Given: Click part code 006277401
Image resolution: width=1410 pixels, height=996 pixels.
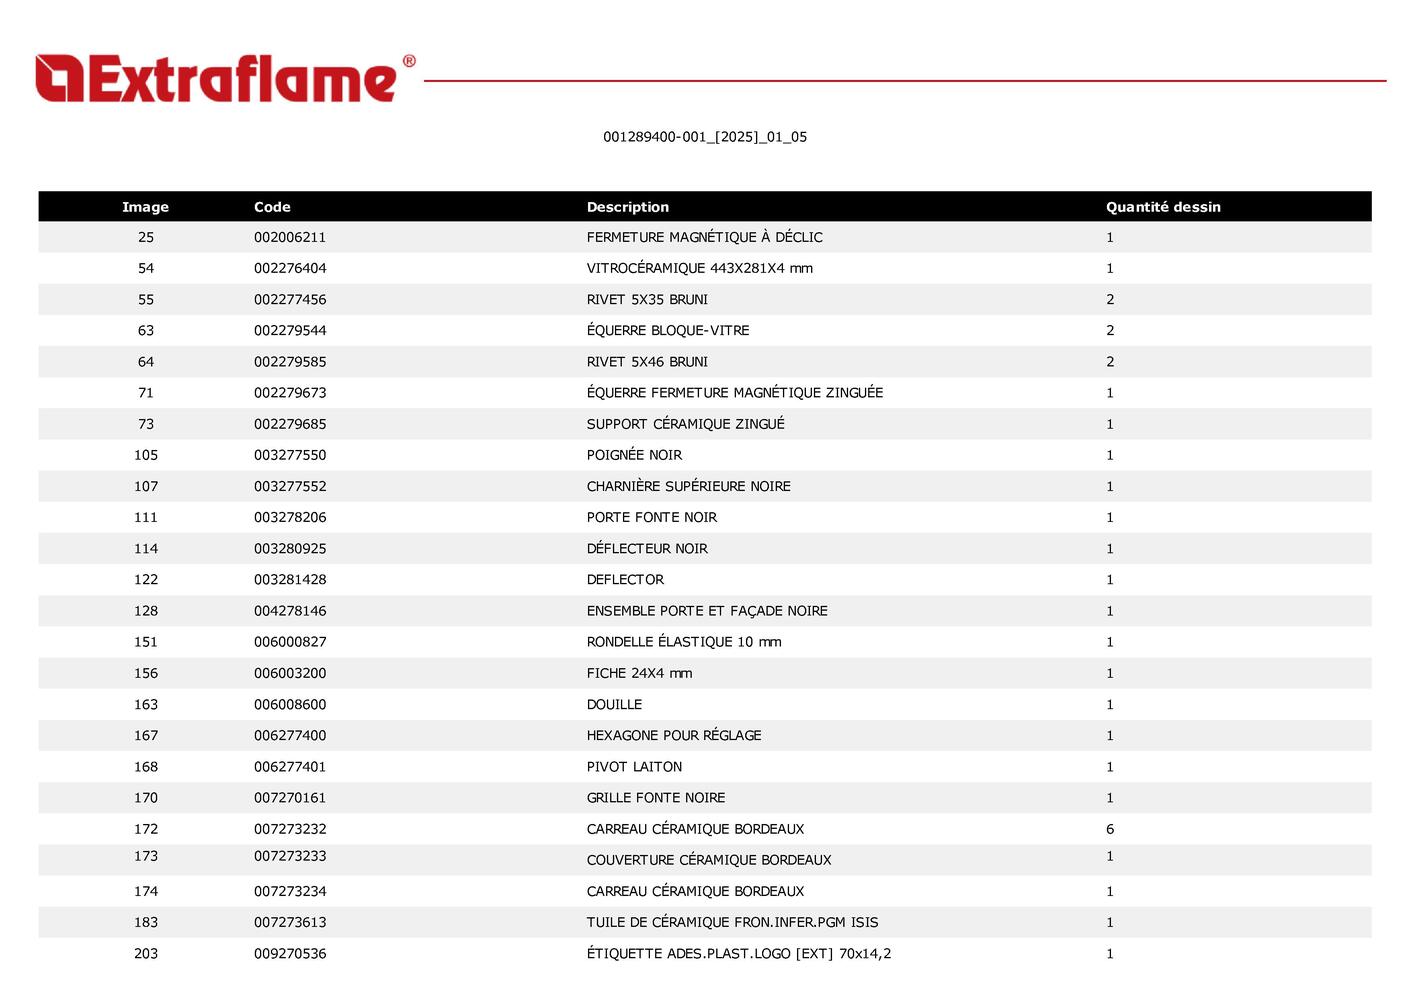Looking at the screenshot, I should 290,767.
